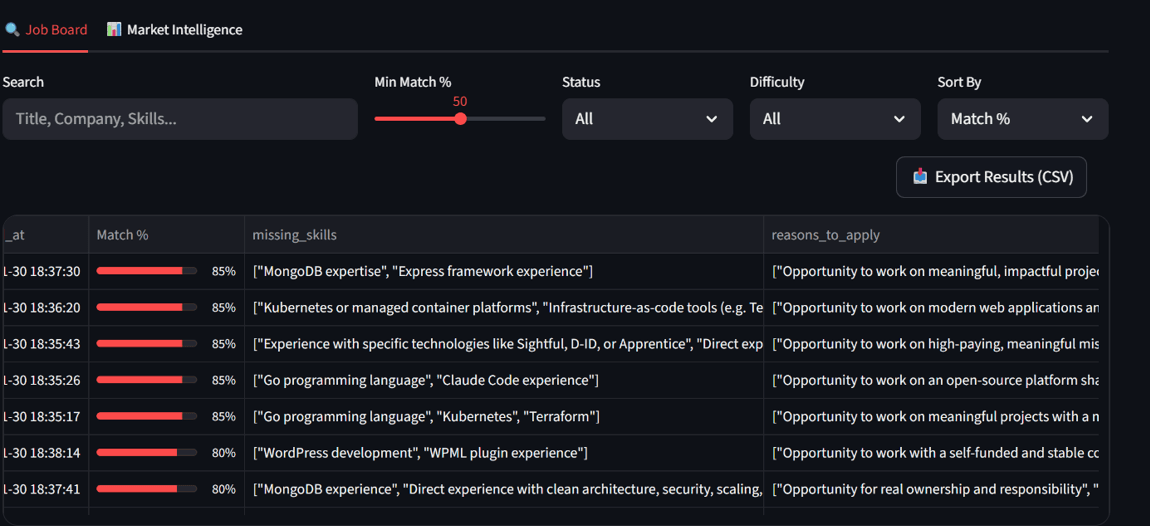Select the cell with timestamp 18:38:14
Image resolution: width=1150 pixels, height=526 pixels.
pyautogui.click(x=45, y=453)
